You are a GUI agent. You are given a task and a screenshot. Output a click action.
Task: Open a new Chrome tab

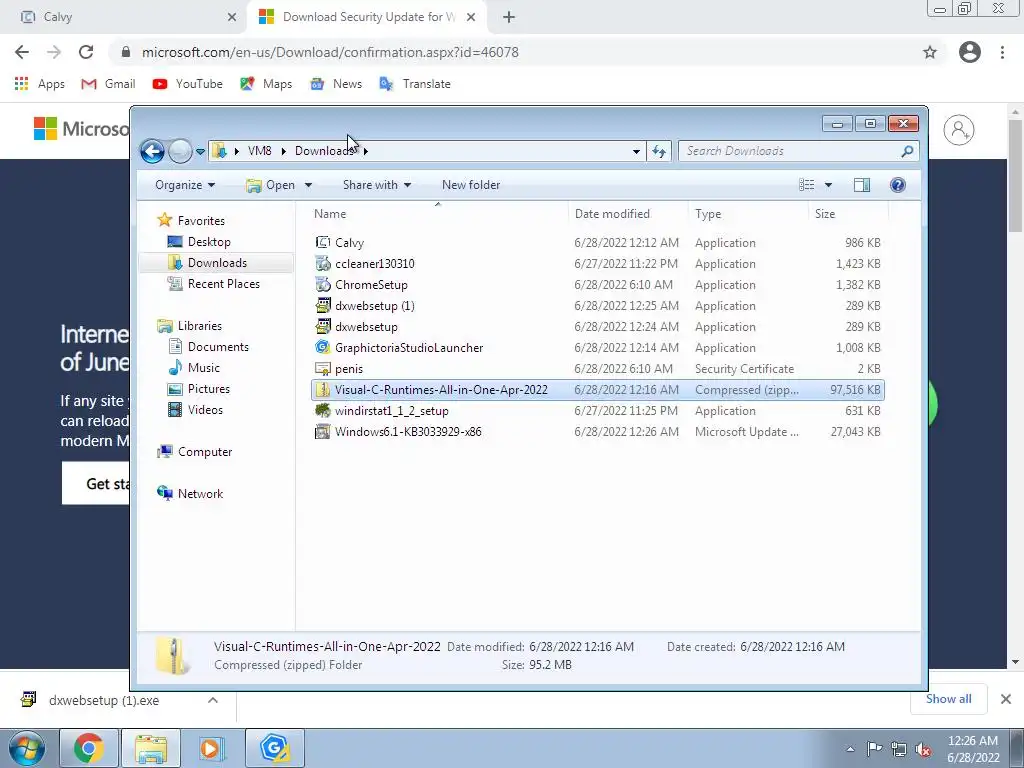pos(509,17)
